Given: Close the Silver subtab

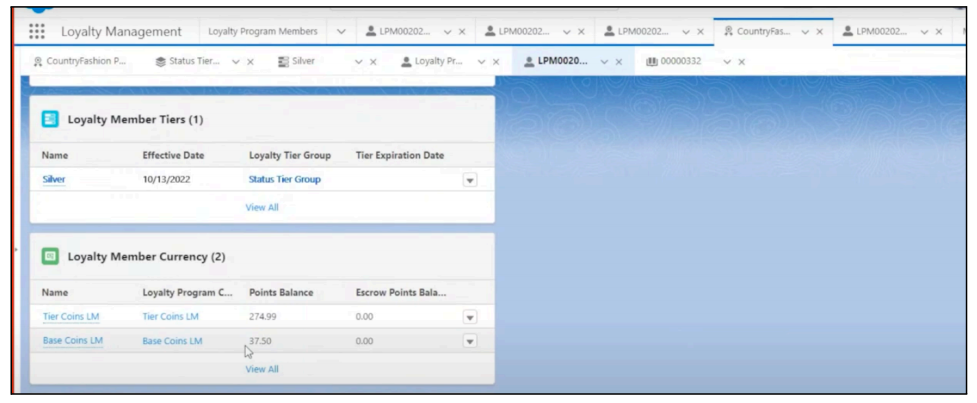Looking at the screenshot, I should click(375, 62).
